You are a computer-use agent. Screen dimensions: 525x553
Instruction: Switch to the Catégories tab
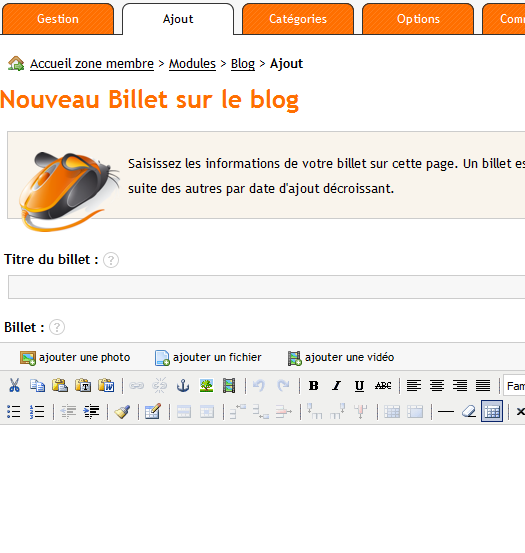click(x=298, y=19)
